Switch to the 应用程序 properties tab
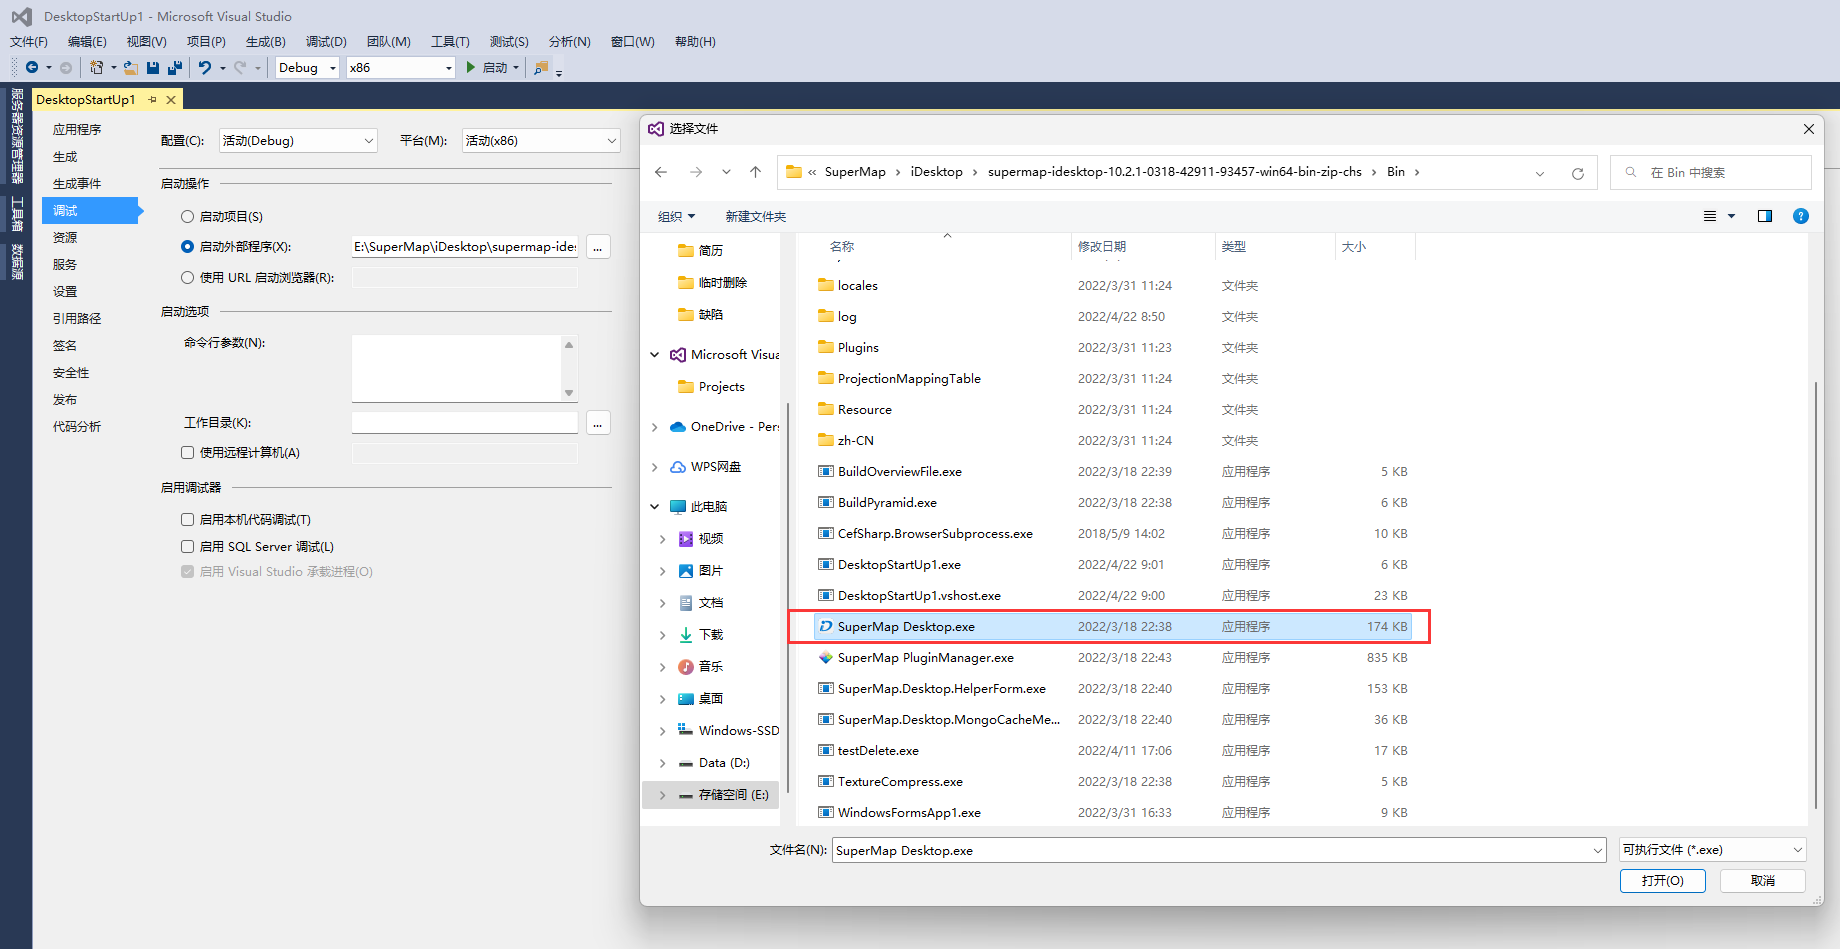 [x=77, y=130]
